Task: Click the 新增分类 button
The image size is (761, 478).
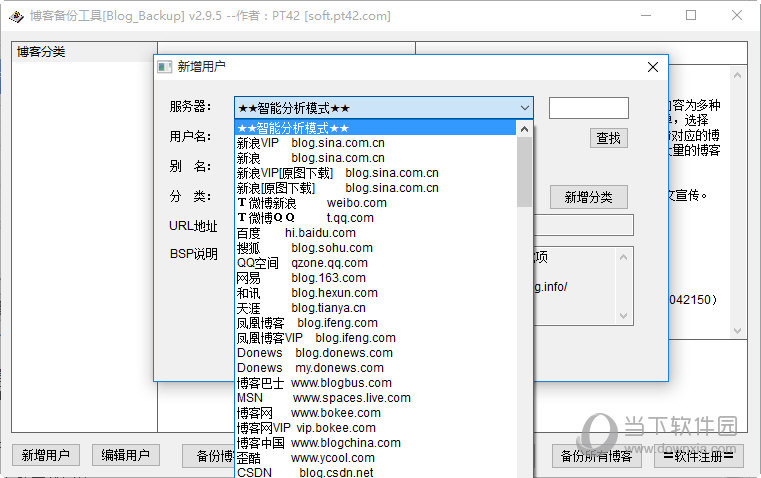Action: coord(589,197)
